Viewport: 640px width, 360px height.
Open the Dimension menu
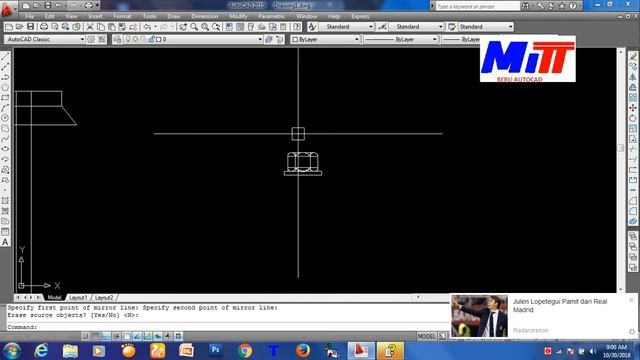point(204,16)
